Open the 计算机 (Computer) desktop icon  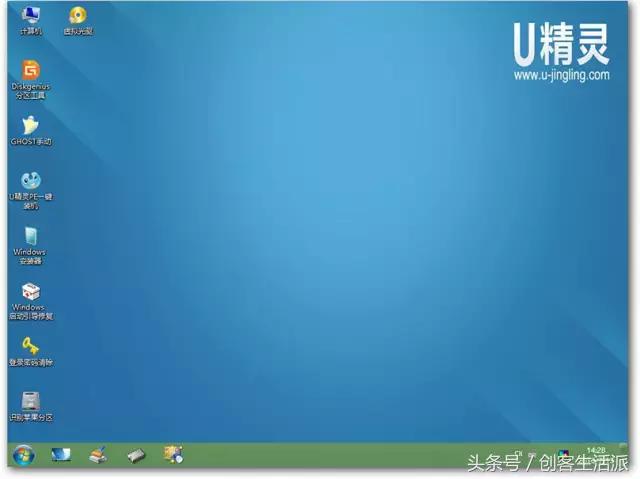pos(31,20)
